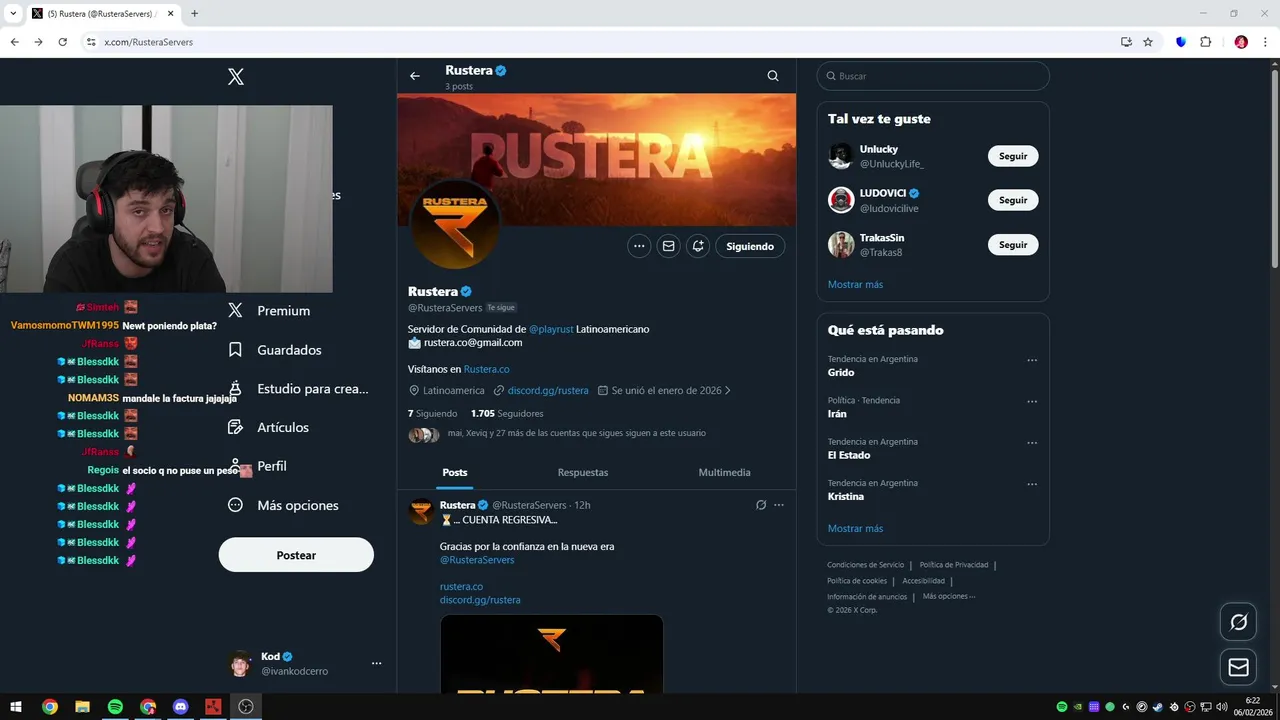Switch to the Posts tab
Viewport: 1280px width, 720px height.
click(x=455, y=472)
